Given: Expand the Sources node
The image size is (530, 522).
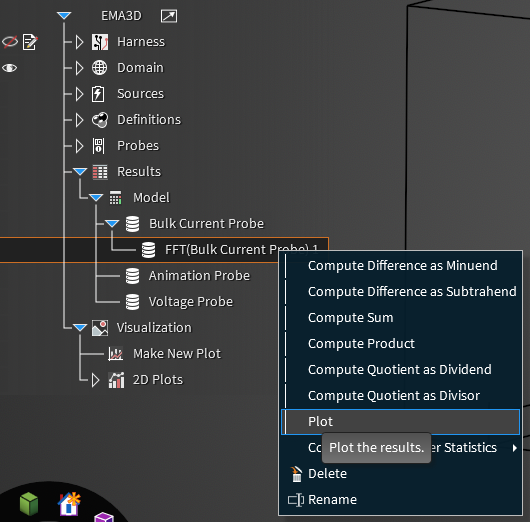Looking at the screenshot, I should tap(79, 94).
